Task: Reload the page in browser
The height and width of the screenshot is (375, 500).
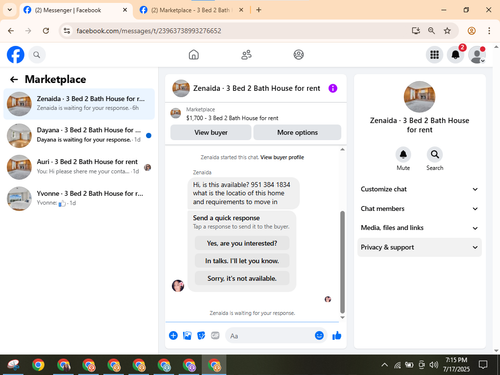Action: point(46,31)
